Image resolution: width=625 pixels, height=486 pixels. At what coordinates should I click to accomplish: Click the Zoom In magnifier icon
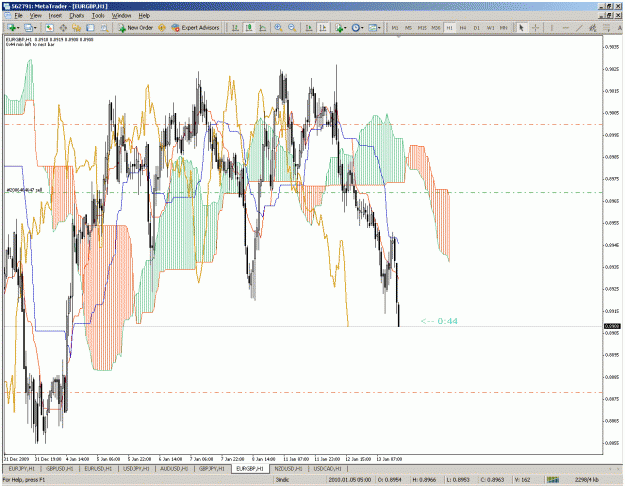tap(278, 28)
